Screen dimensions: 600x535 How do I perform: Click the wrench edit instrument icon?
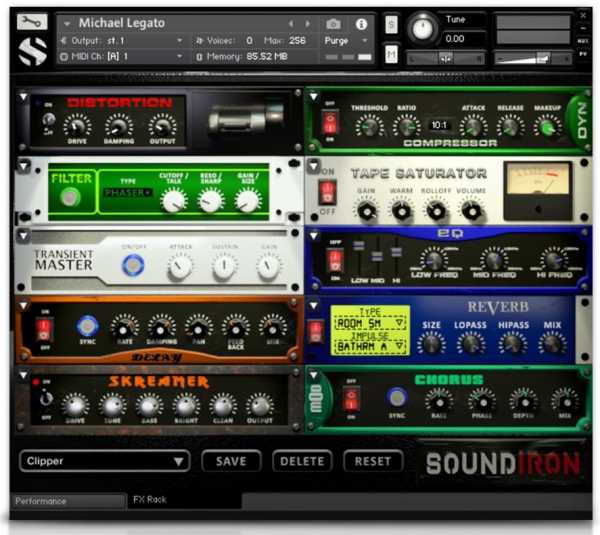[x=32, y=20]
